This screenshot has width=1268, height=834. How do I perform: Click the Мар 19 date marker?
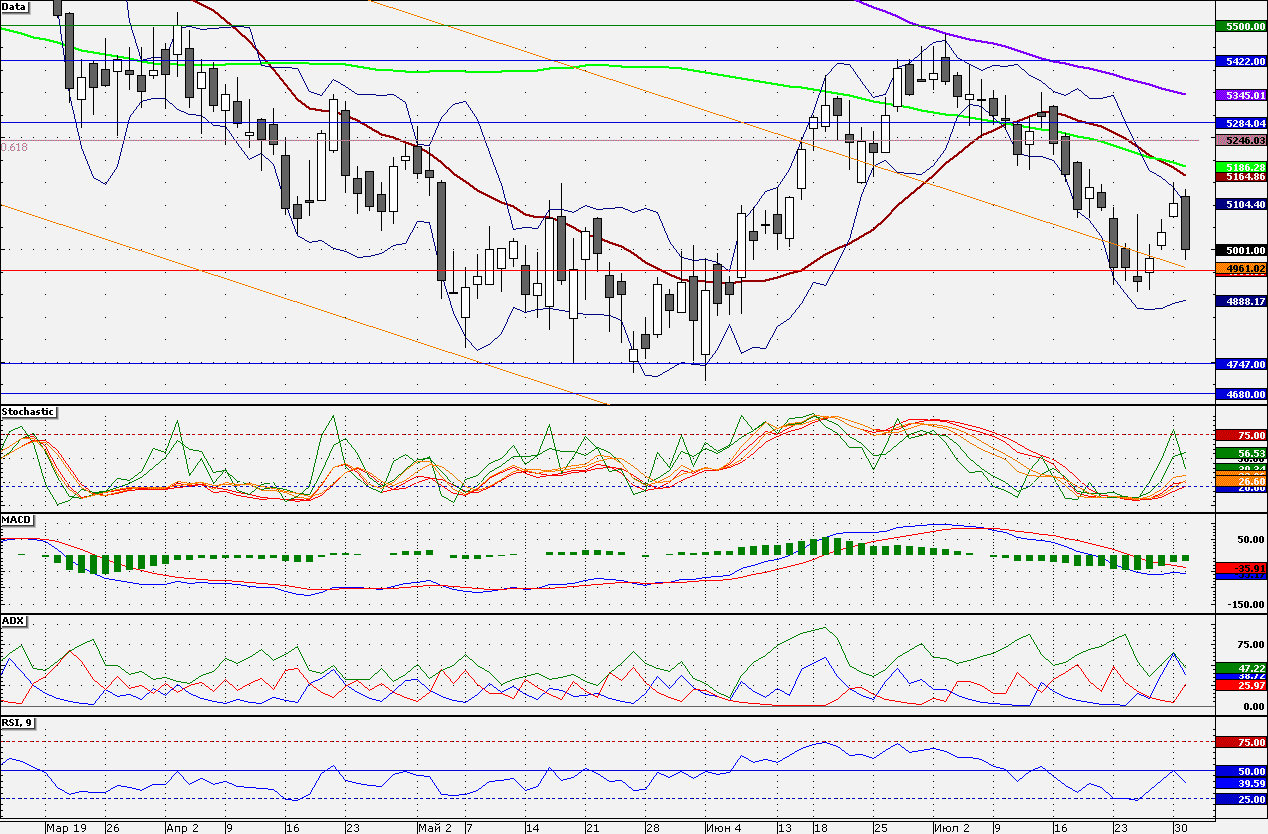tap(66, 828)
